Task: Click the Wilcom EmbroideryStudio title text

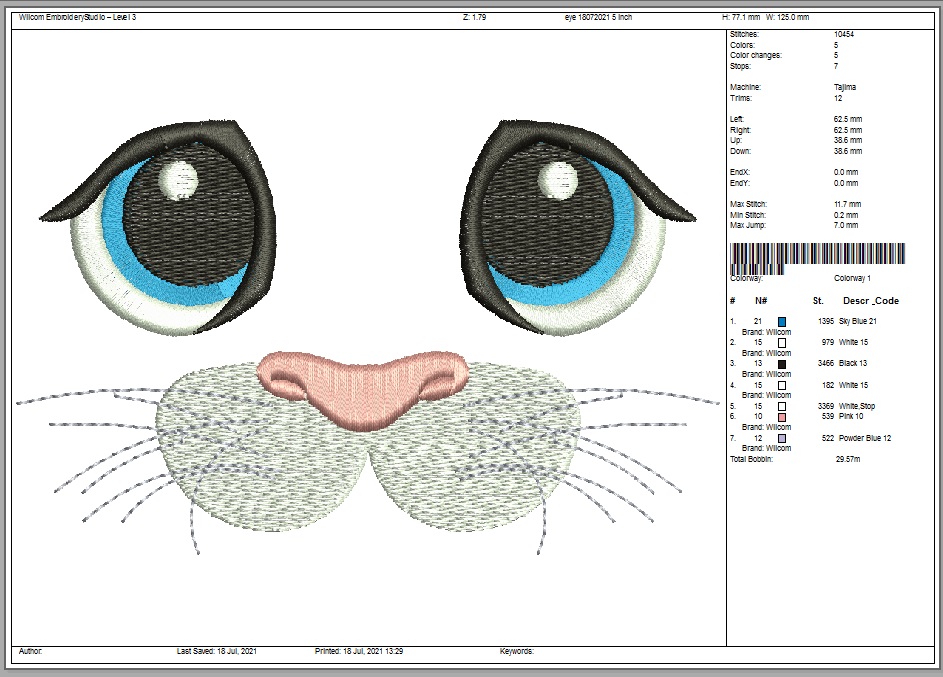Action: pyautogui.click(x=78, y=17)
